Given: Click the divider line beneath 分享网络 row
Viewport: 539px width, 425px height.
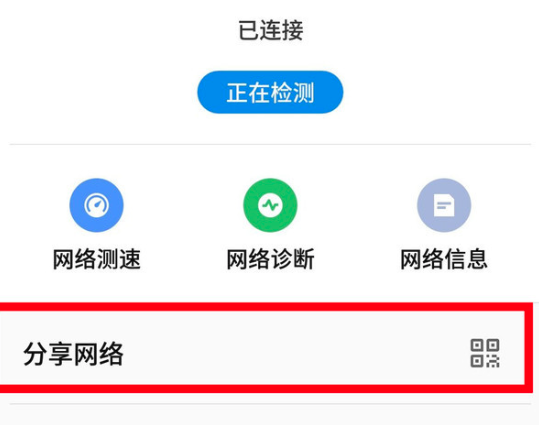Looking at the screenshot, I should click(x=270, y=404).
